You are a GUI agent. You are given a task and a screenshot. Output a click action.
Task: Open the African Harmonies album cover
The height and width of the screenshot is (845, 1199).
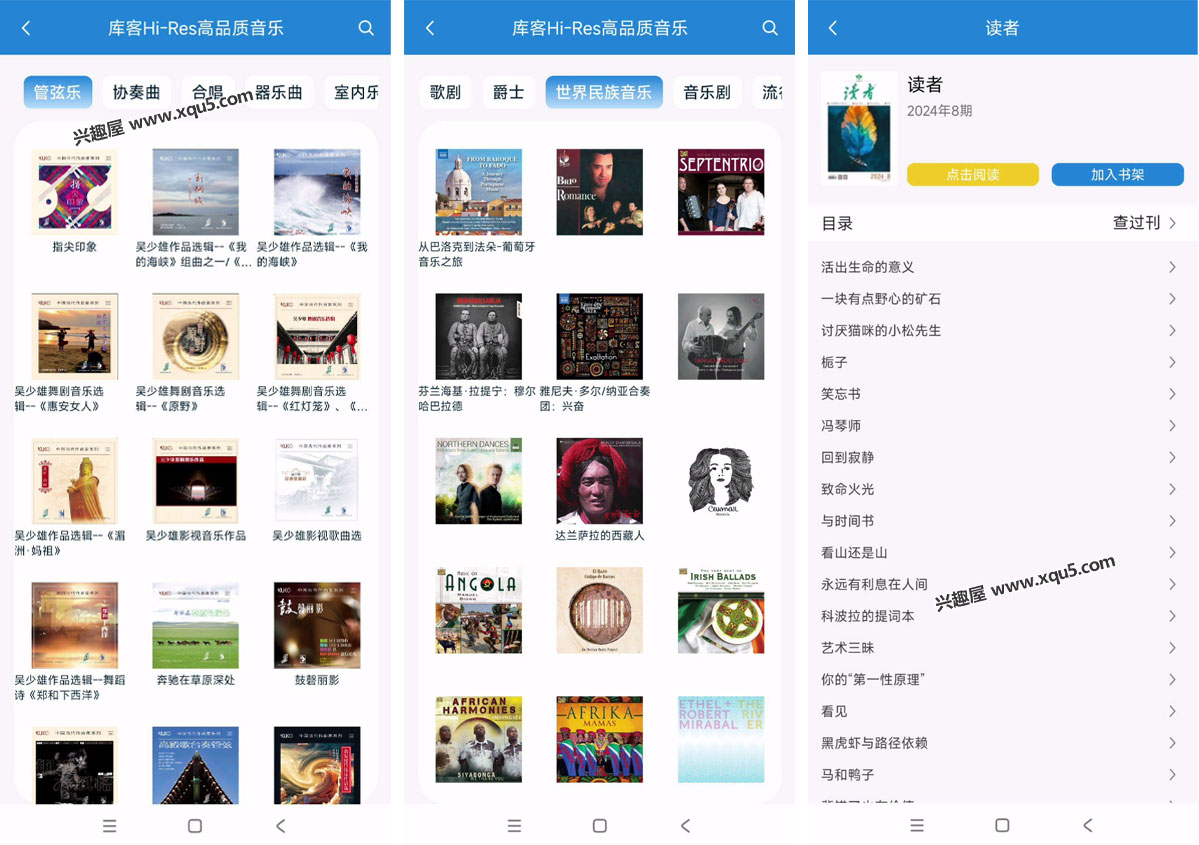(479, 739)
